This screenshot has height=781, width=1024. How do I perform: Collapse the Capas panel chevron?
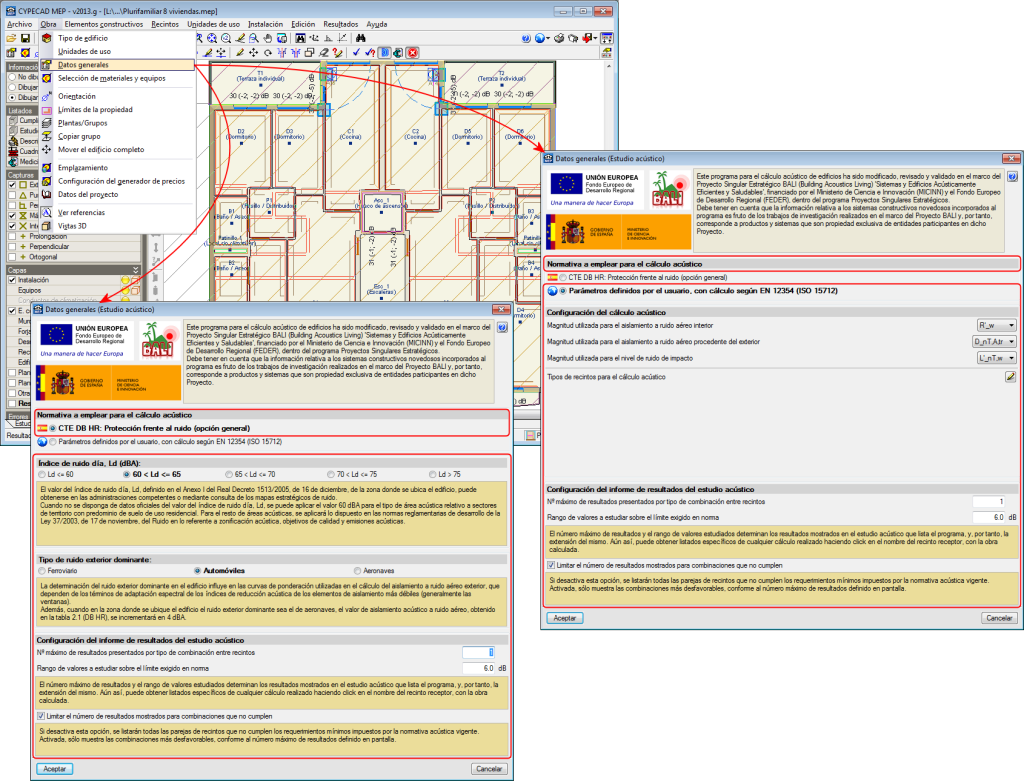click(x=136, y=270)
